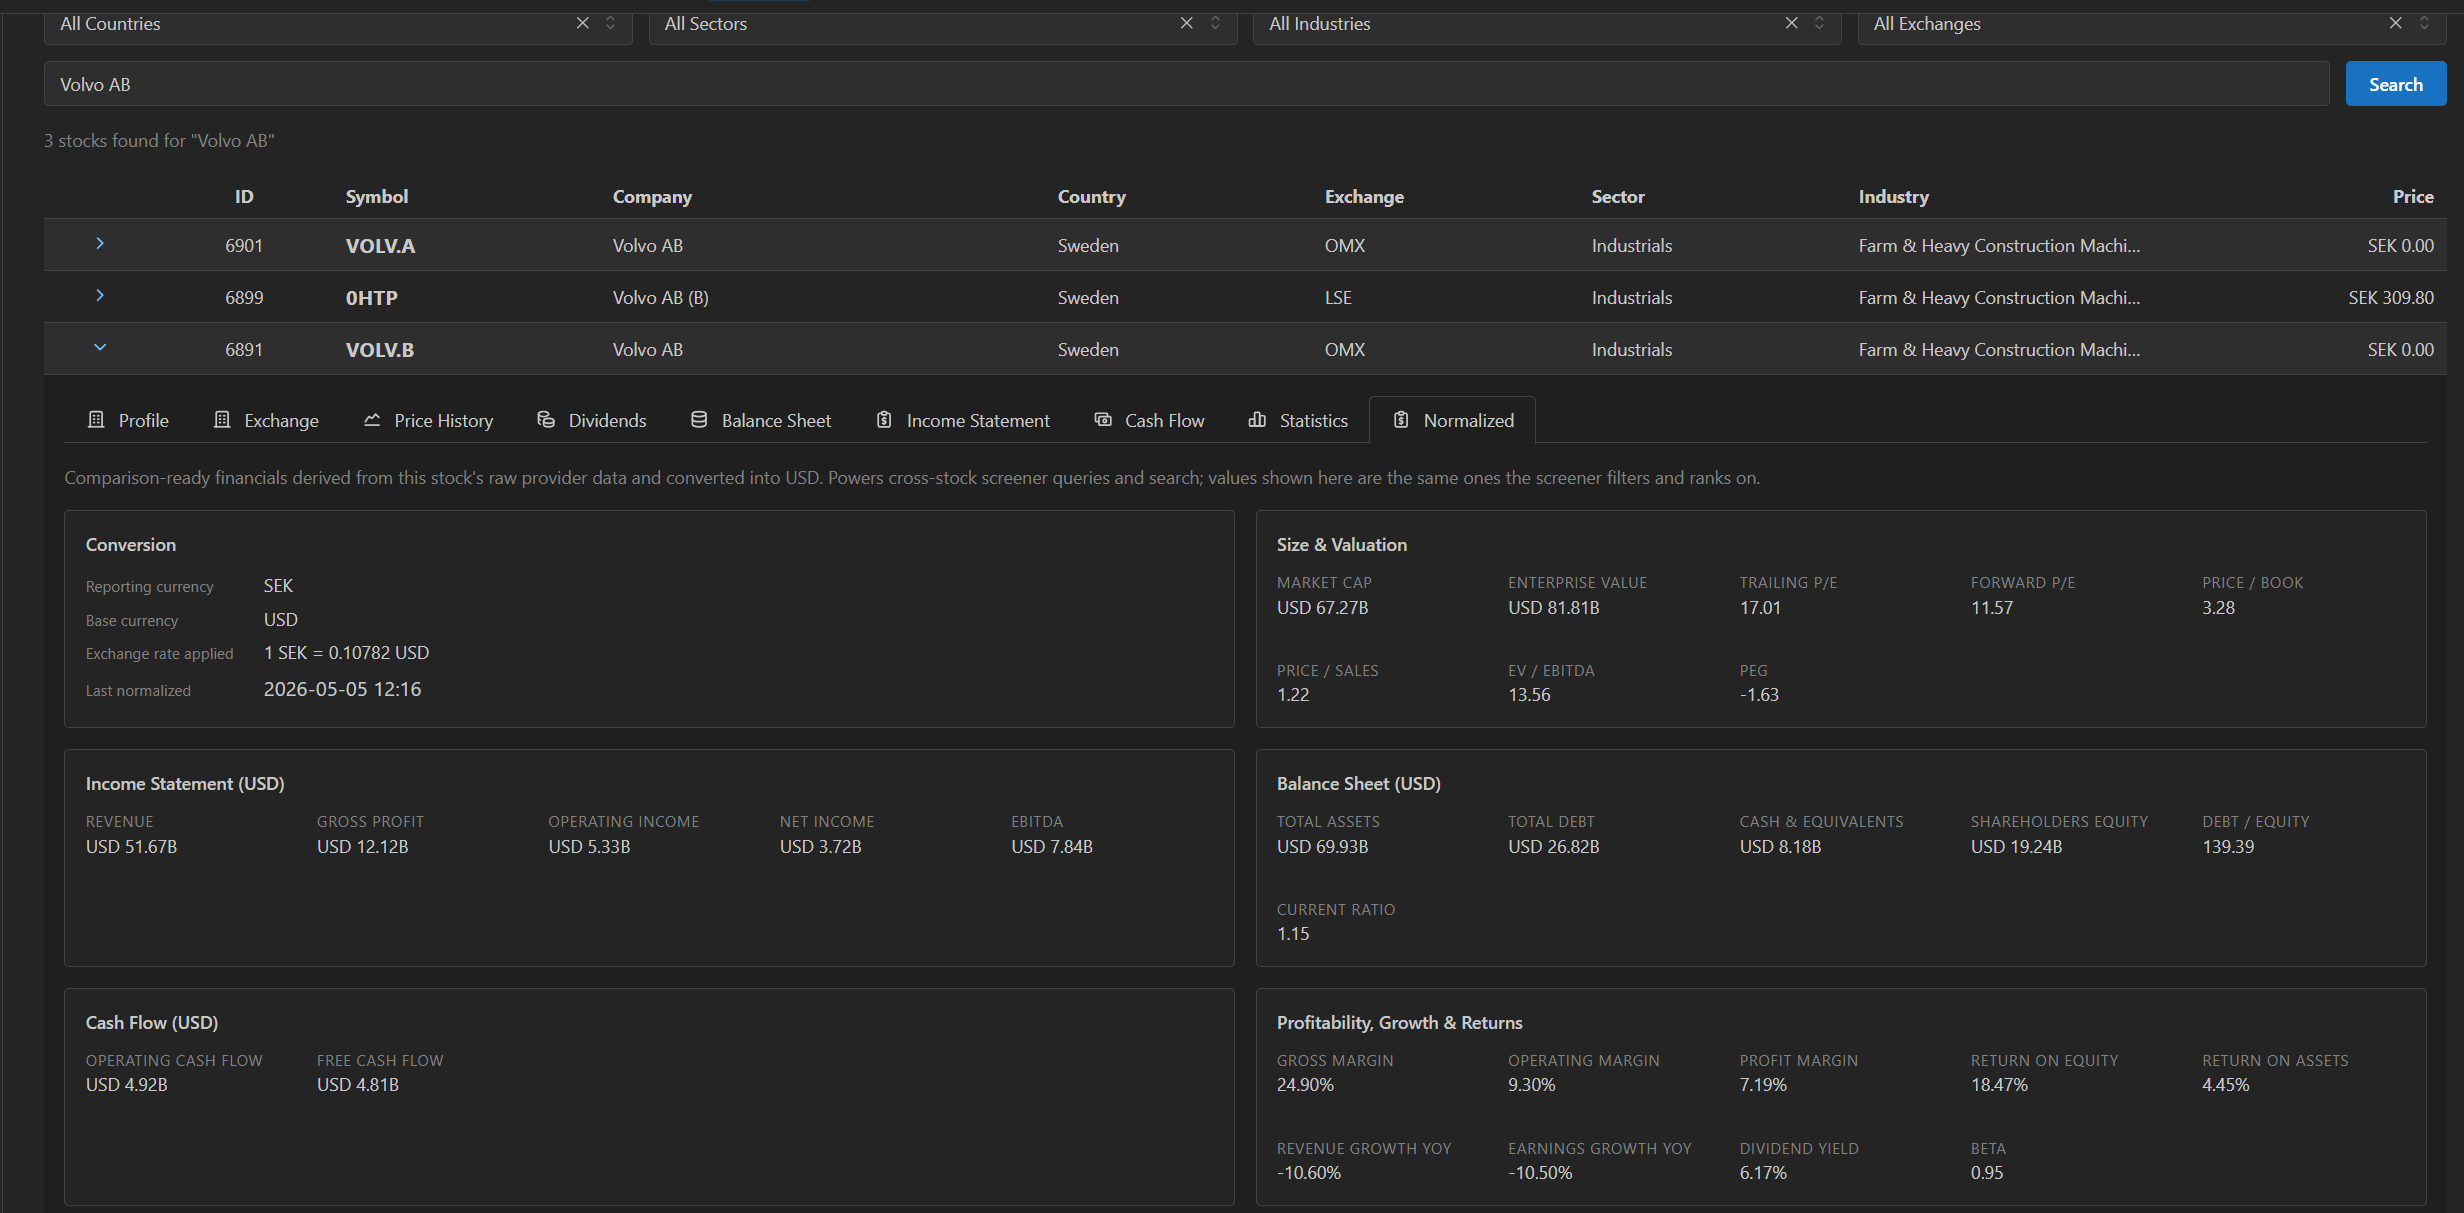Open the Balance Sheet tab
The width and height of the screenshot is (2464, 1213).
click(761, 421)
